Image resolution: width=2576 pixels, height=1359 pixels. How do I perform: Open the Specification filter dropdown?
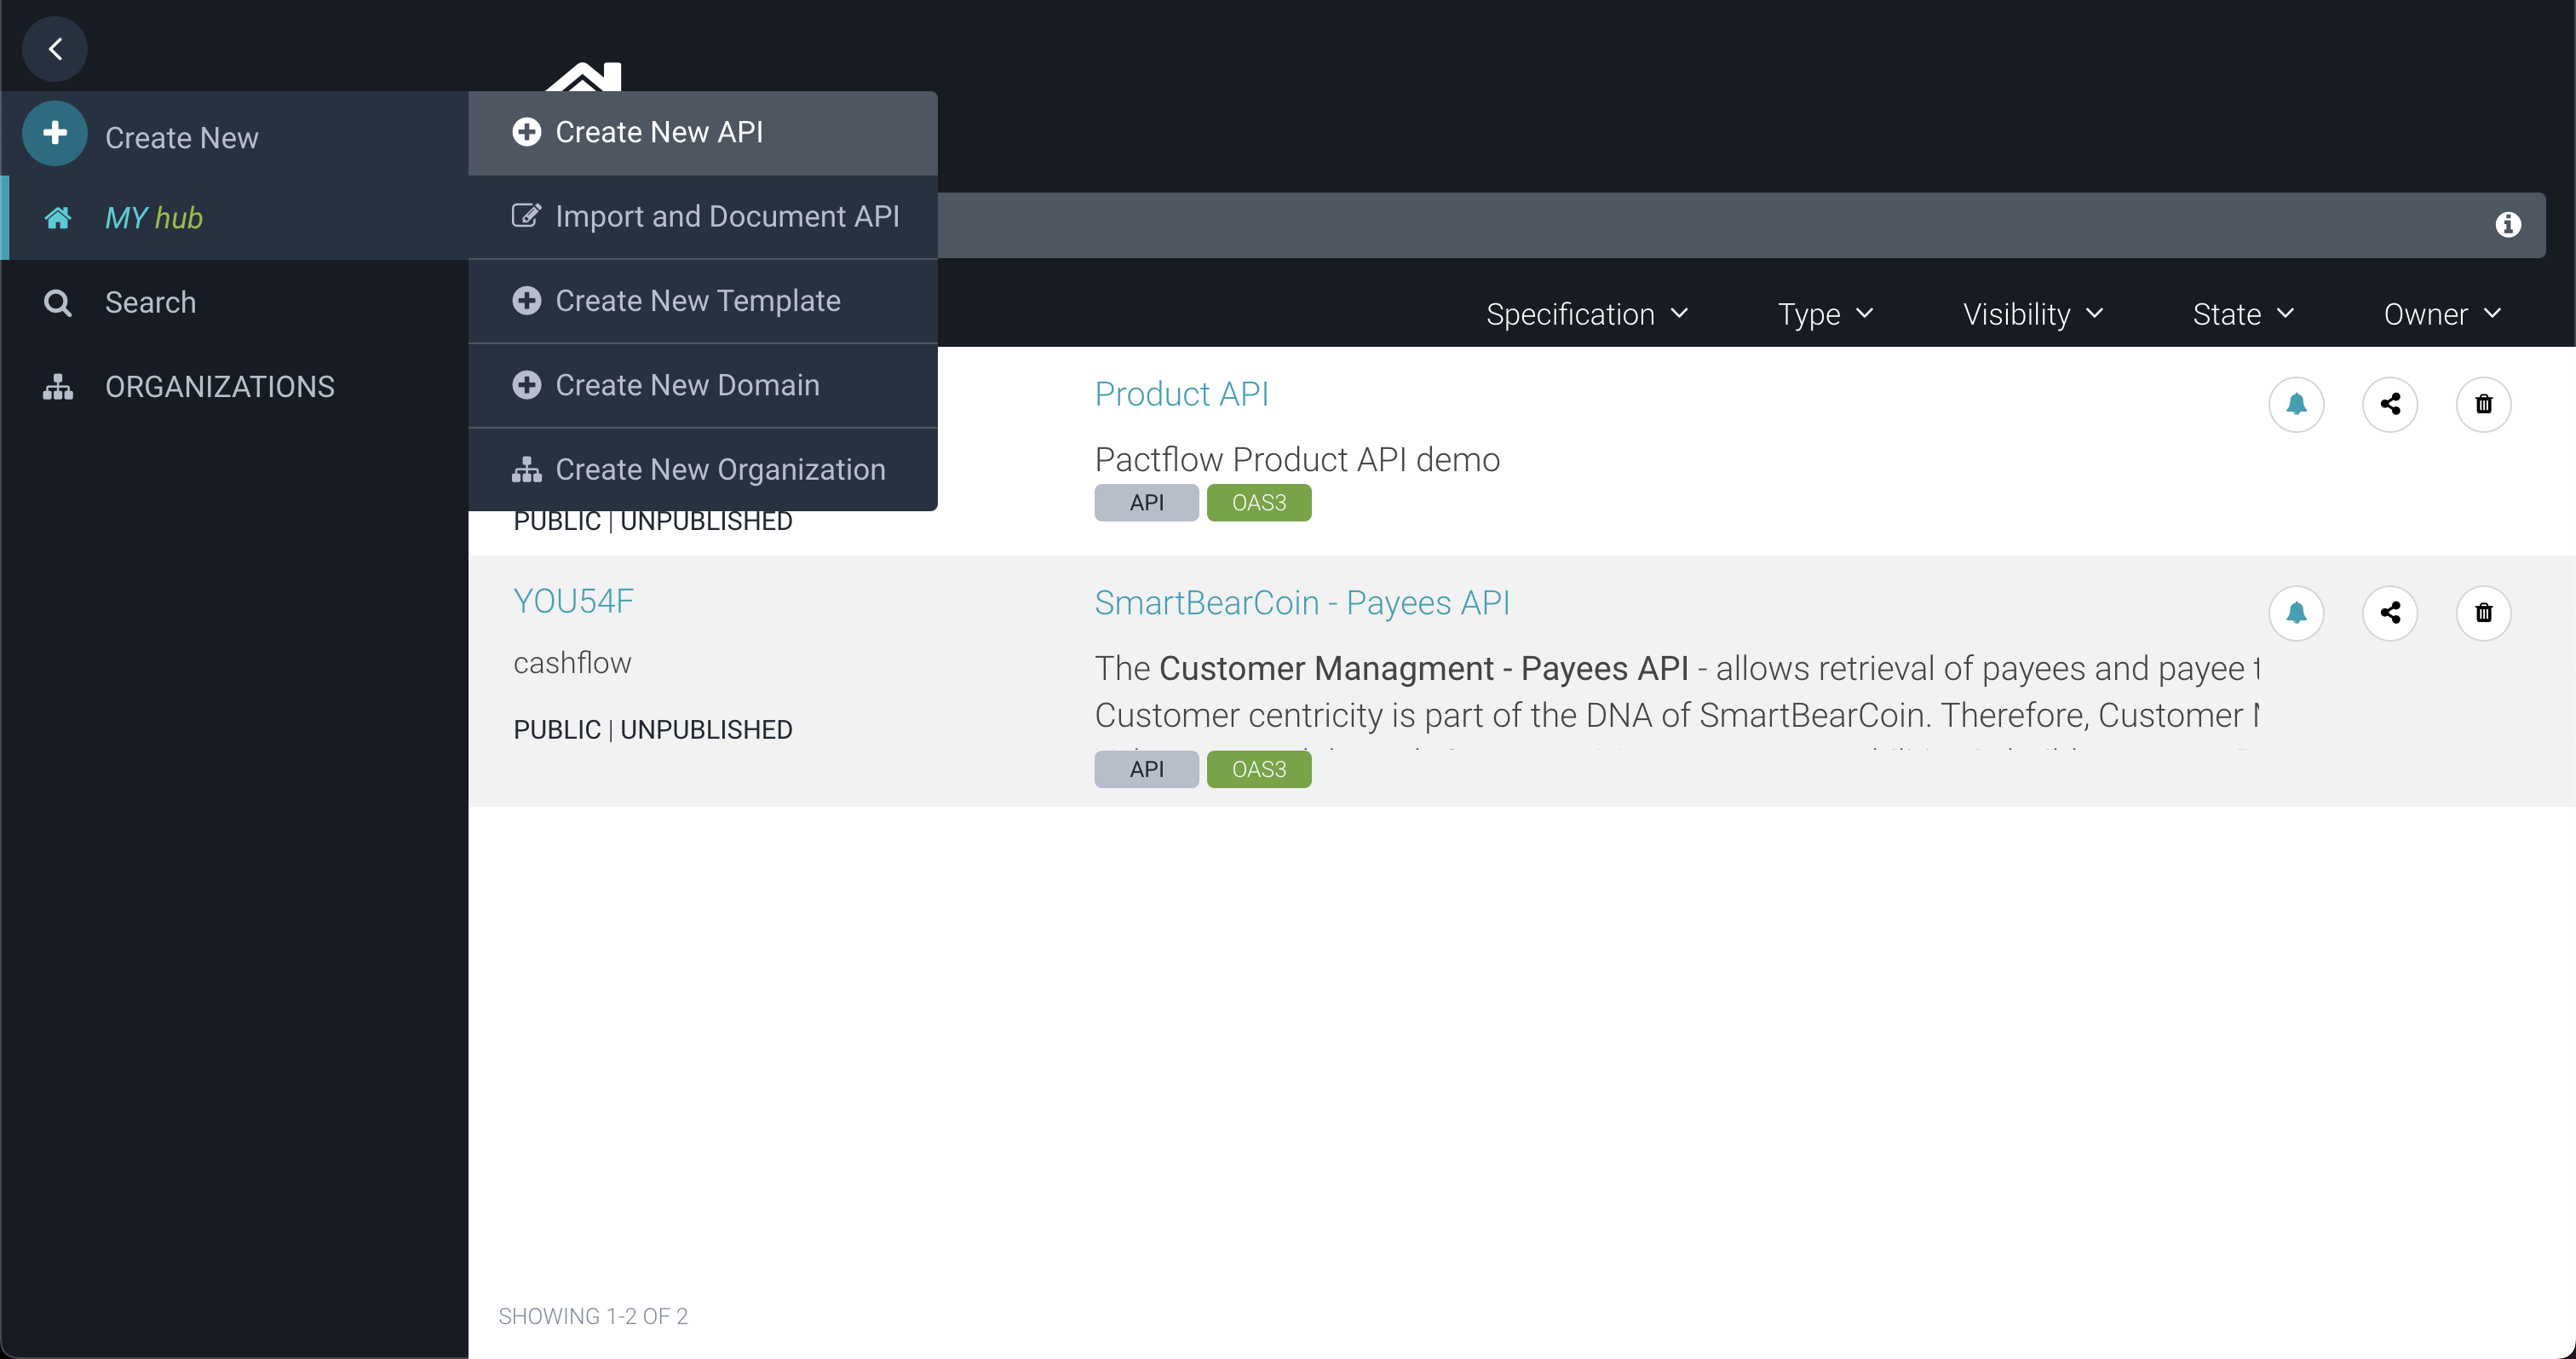point(1586,314)
